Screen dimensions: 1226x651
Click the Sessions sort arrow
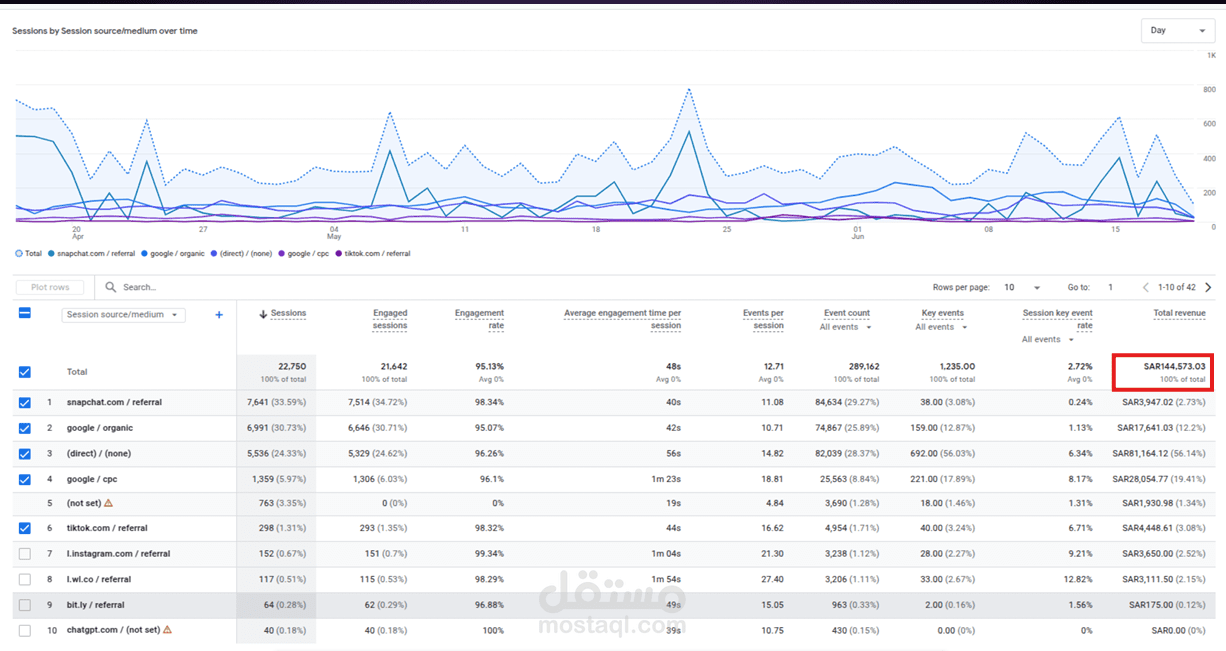(x=263, y=314)
